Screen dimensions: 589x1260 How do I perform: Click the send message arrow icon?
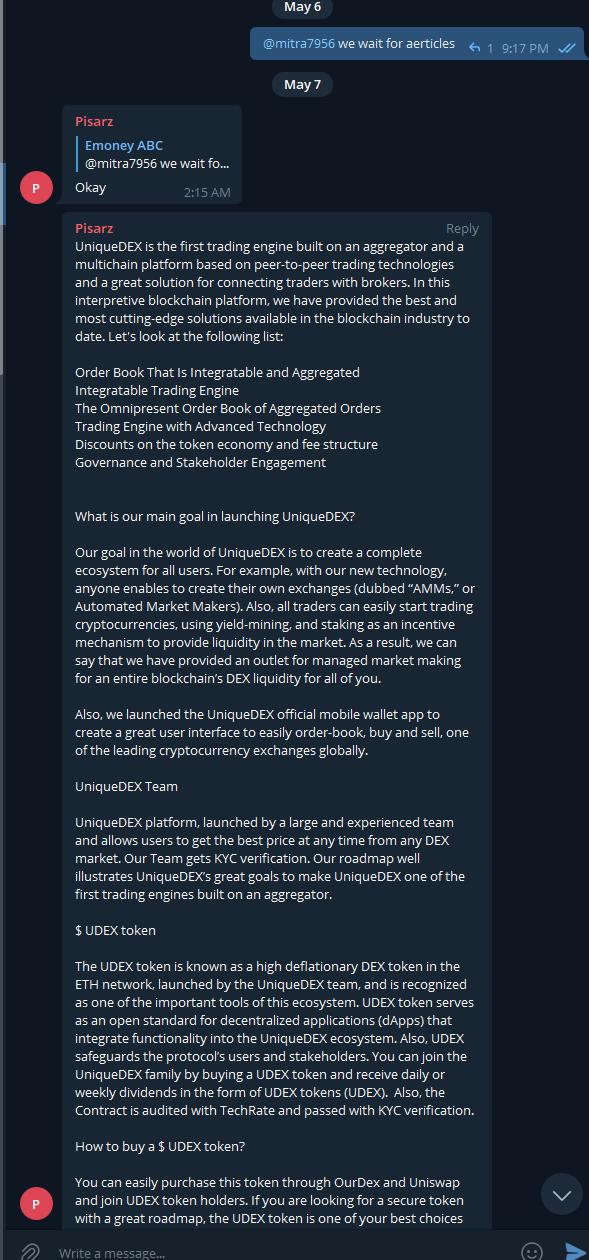tap(573, 1251)
